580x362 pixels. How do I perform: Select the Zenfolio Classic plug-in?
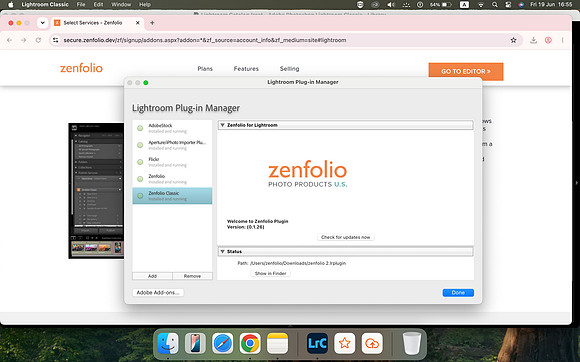[172, 196]
